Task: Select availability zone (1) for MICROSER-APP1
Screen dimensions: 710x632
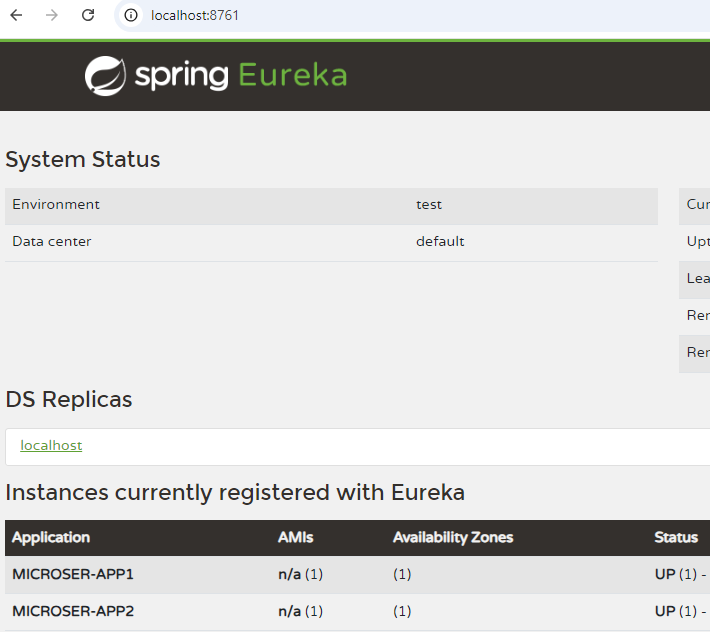Action: coord(402,574)
